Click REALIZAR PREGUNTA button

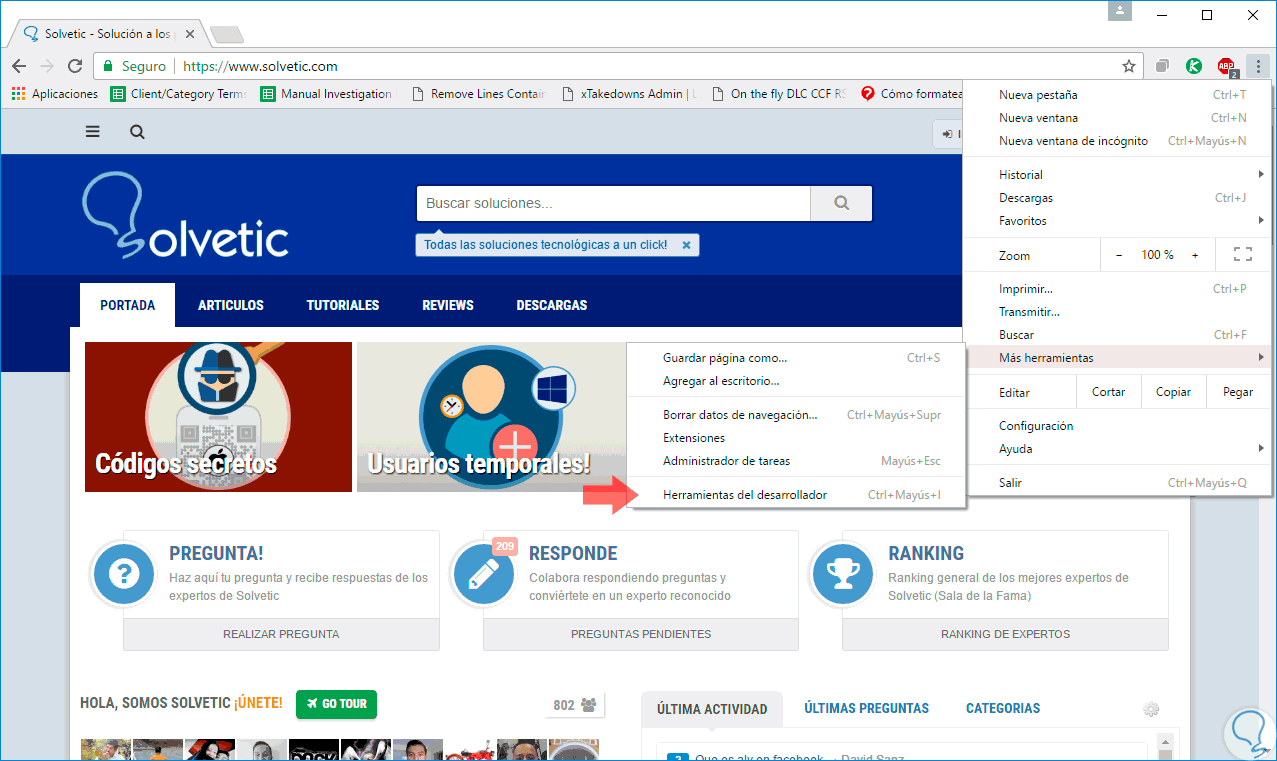281,634
